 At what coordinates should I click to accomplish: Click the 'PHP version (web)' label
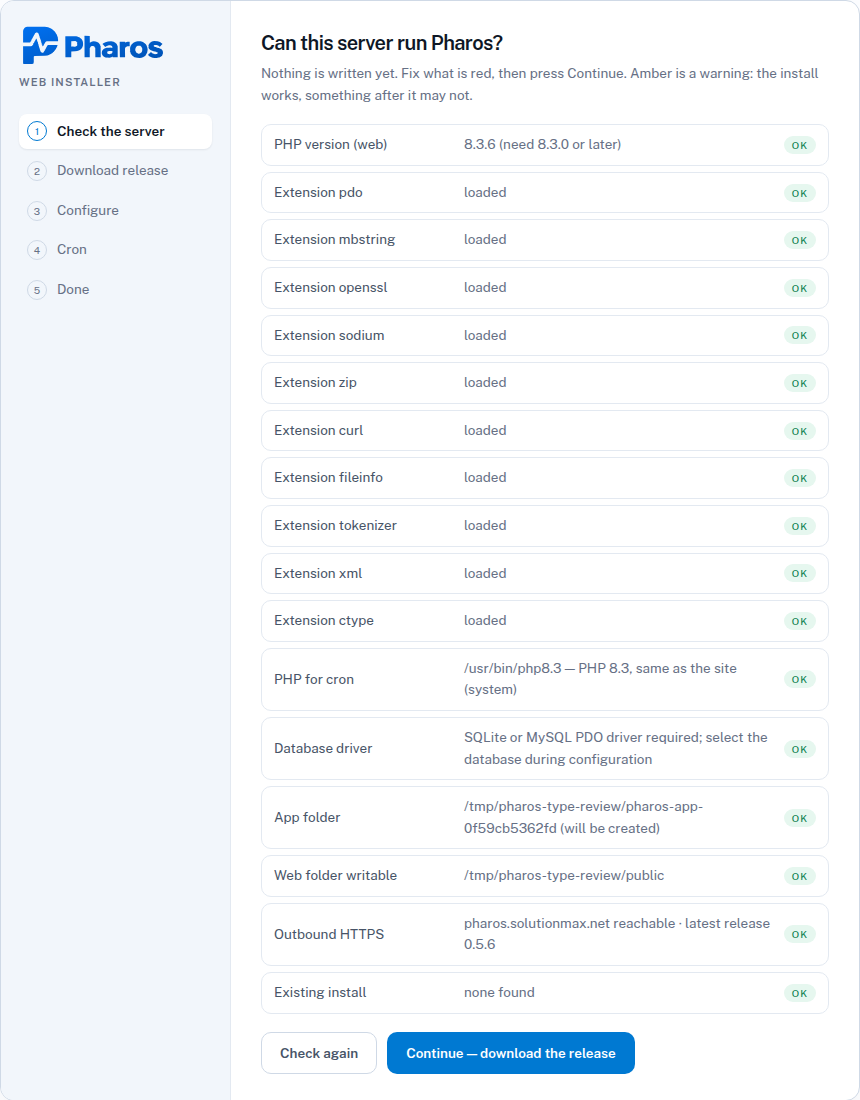point(330,145)
